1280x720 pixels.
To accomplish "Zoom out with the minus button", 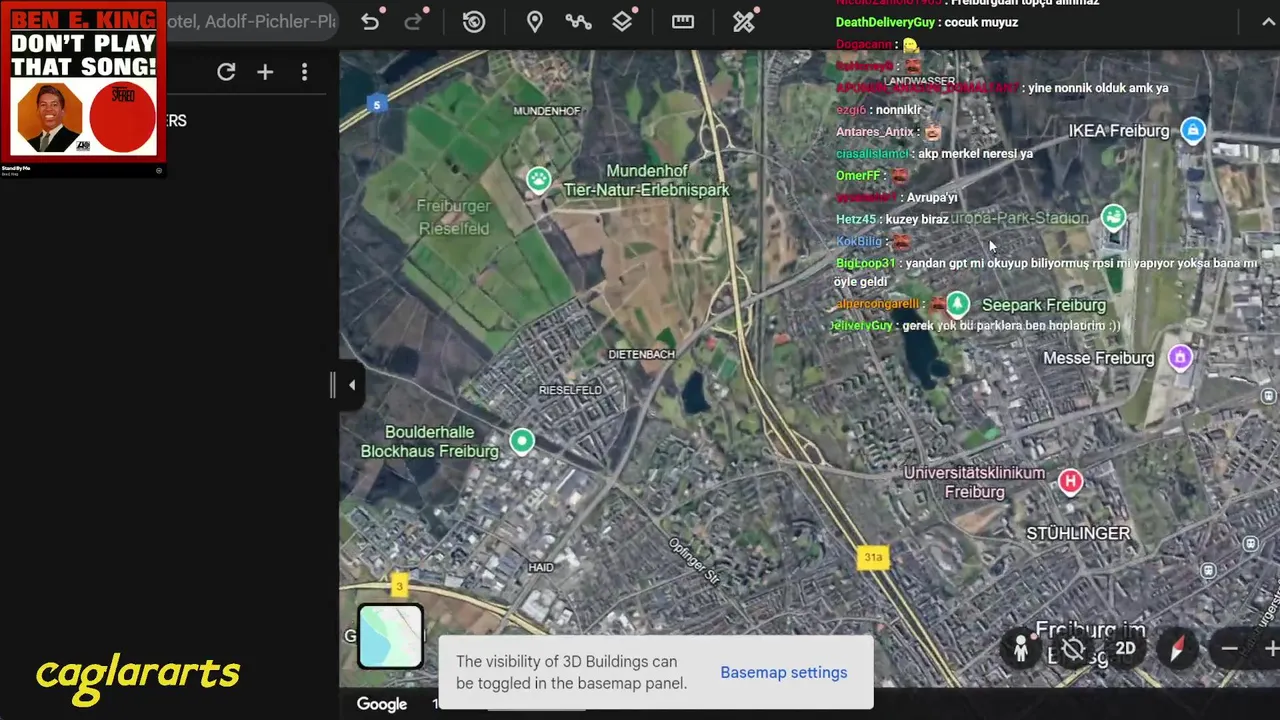I will (x=1230, y=649).
